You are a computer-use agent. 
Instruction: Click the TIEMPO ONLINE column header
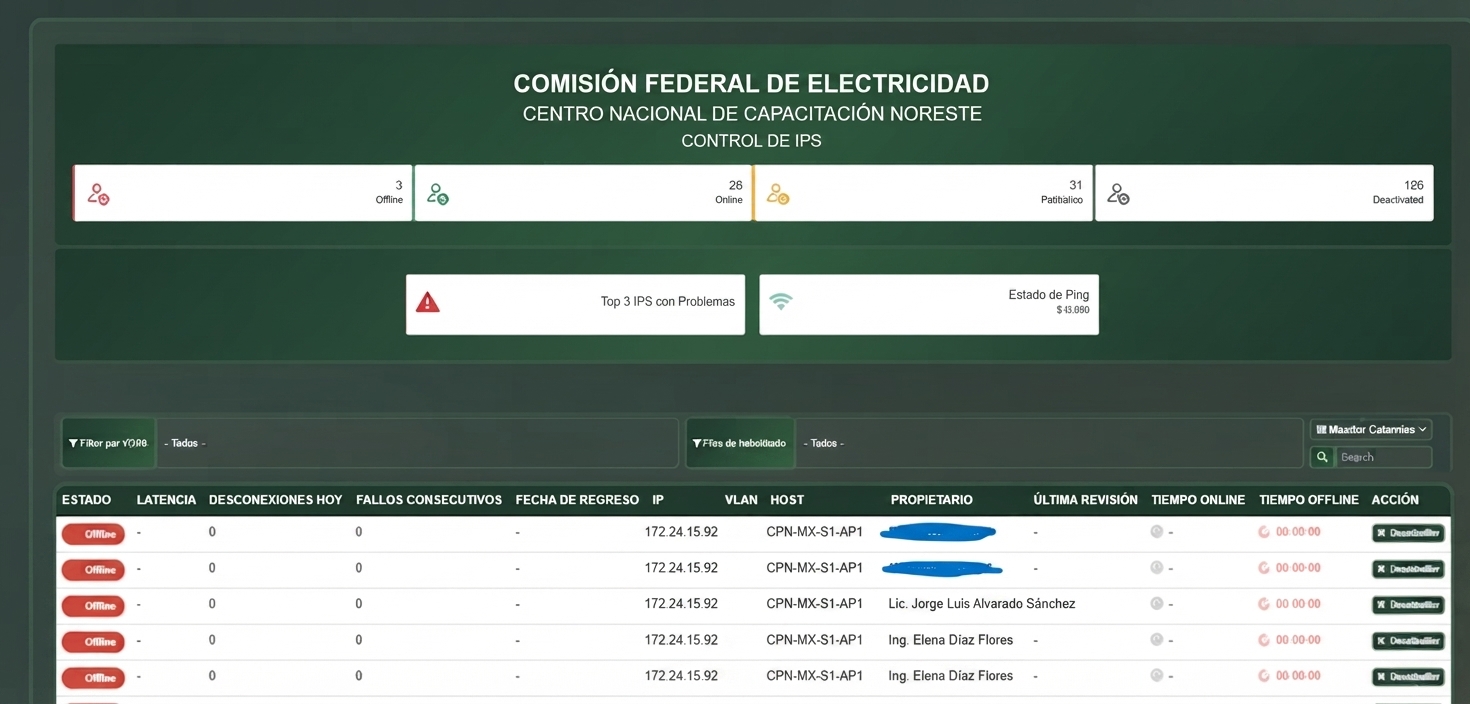1198,500
